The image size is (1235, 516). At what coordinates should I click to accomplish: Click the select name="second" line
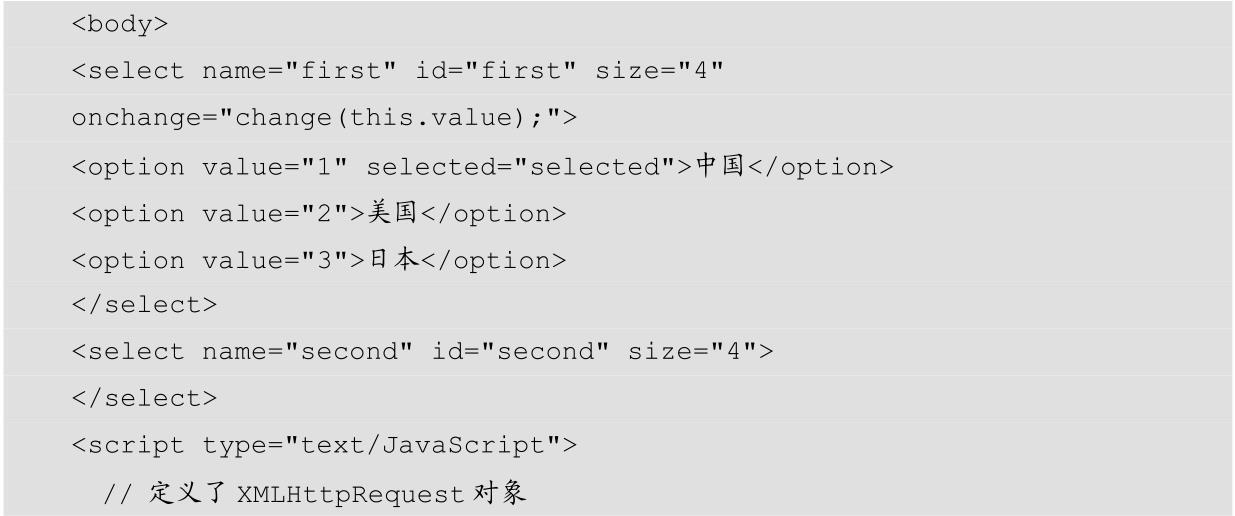(422, 352)
